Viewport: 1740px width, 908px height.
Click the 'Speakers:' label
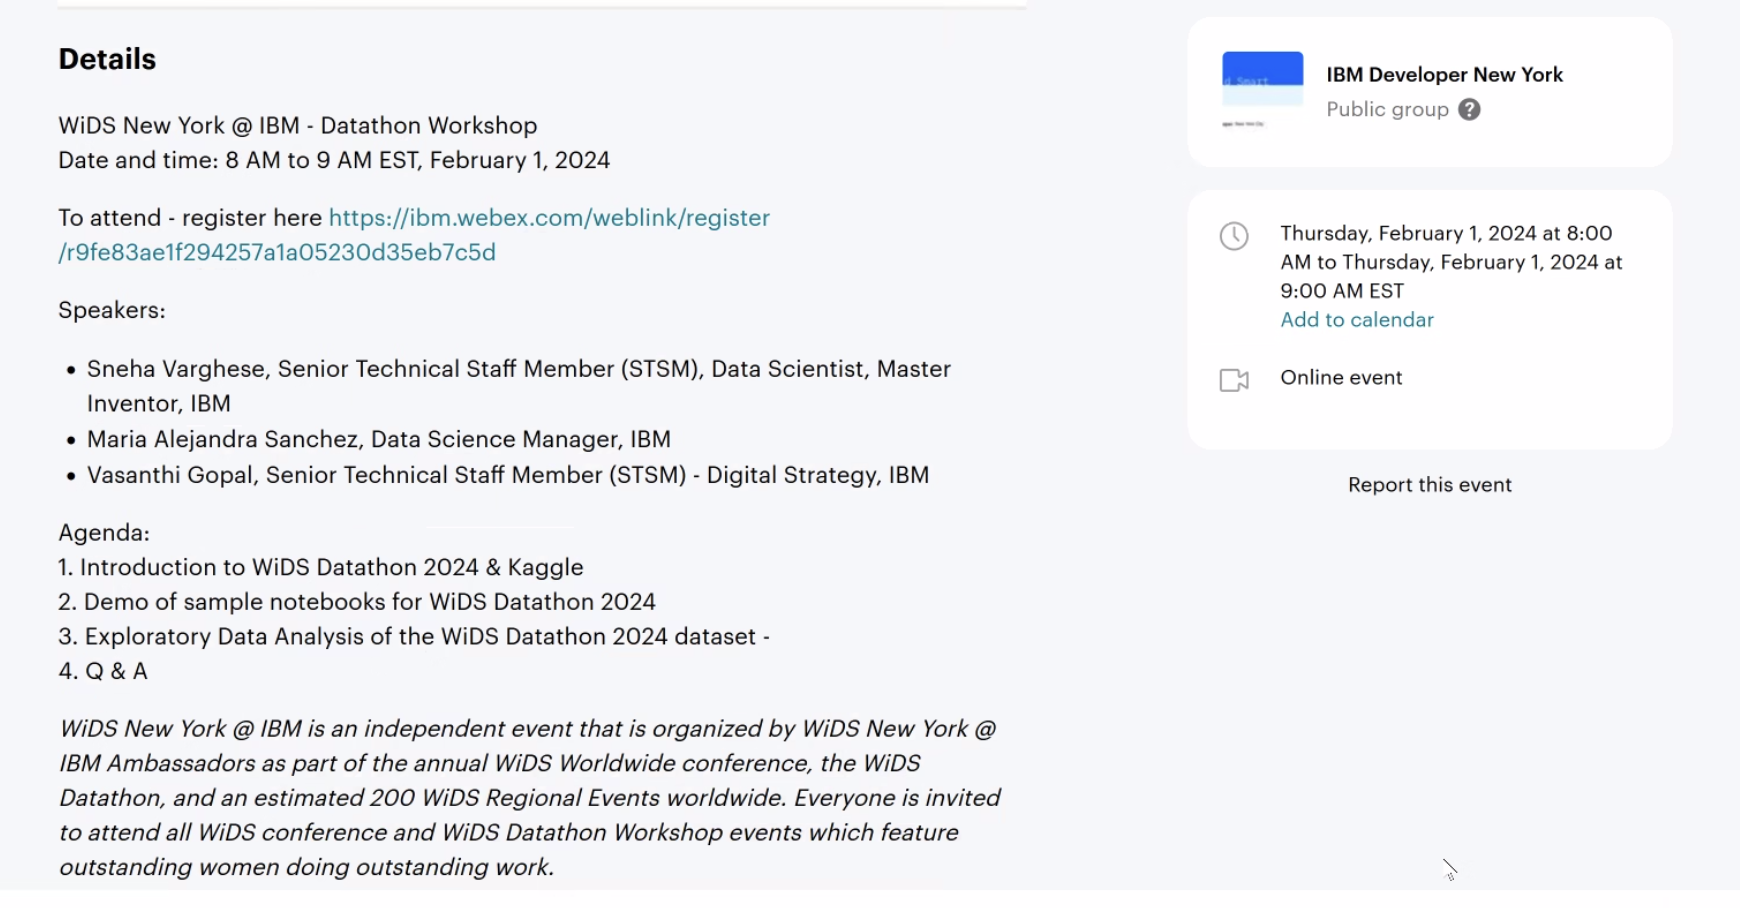[112, 310]
